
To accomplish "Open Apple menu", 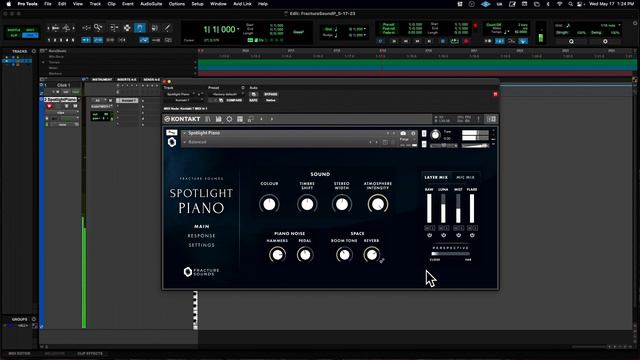I will [9, 4].
